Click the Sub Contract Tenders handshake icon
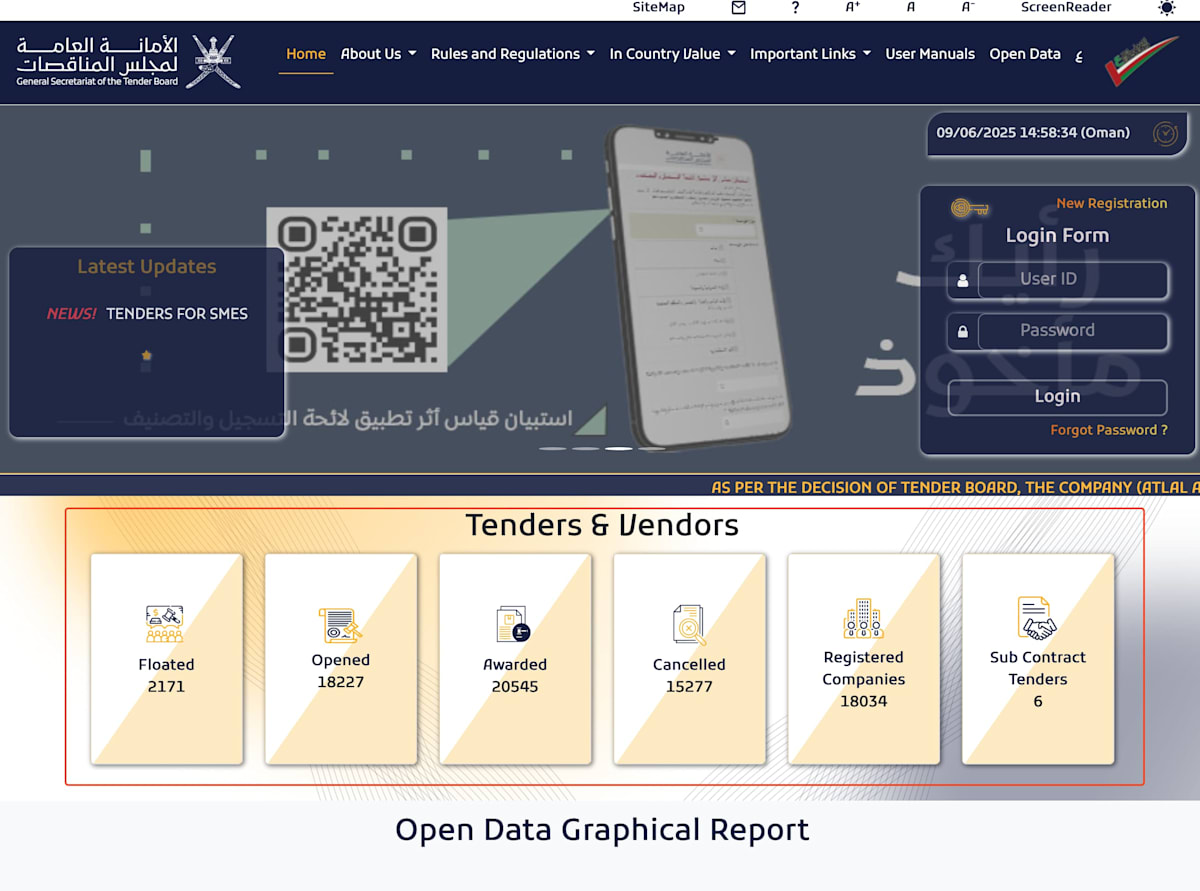Viewport: 1200px width, 891px height. click(1037, 618)
